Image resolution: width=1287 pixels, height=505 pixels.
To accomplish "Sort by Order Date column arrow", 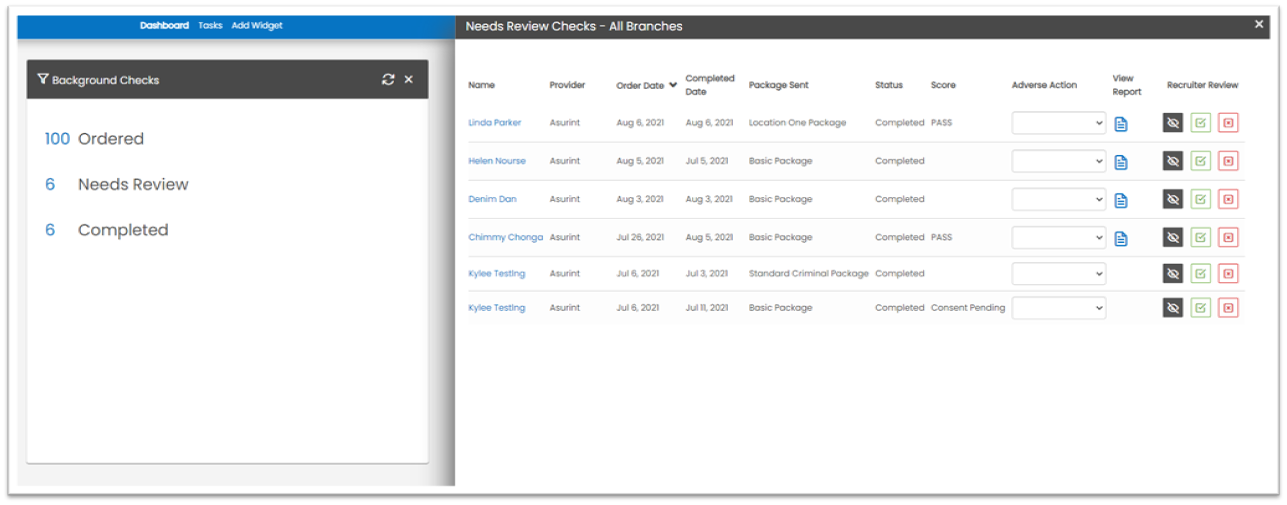I will [x=673, y=85].
